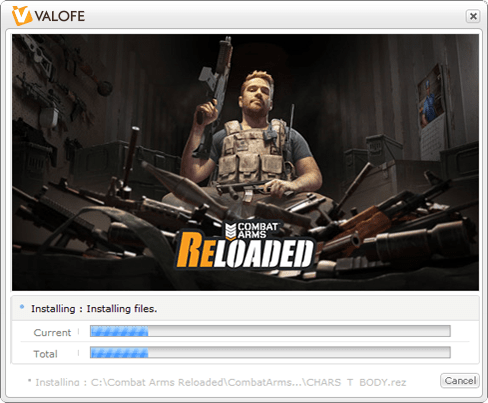
Task: Click the Total progress bar
Action: (270, 352)
